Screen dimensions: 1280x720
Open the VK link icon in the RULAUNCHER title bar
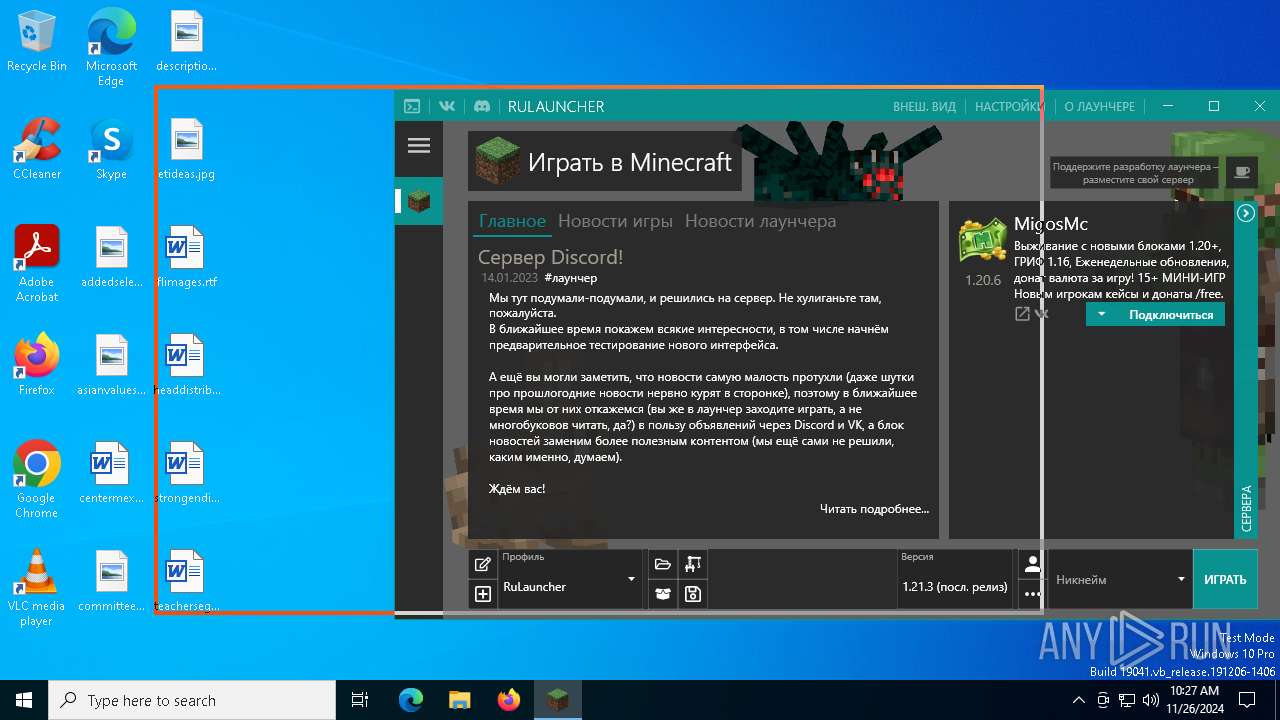tap(447, 106)
